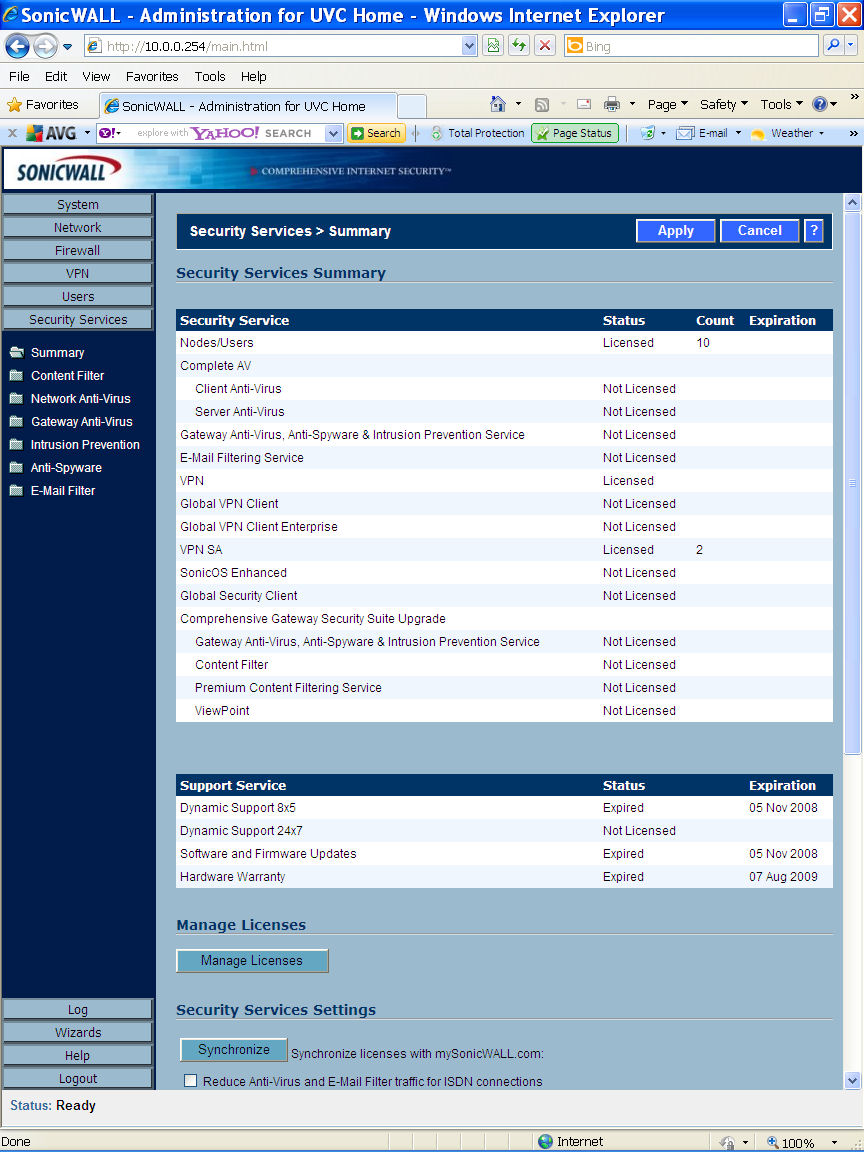
Task: Click the Read Mail envelope icon
Action: [x=584, y=104]
